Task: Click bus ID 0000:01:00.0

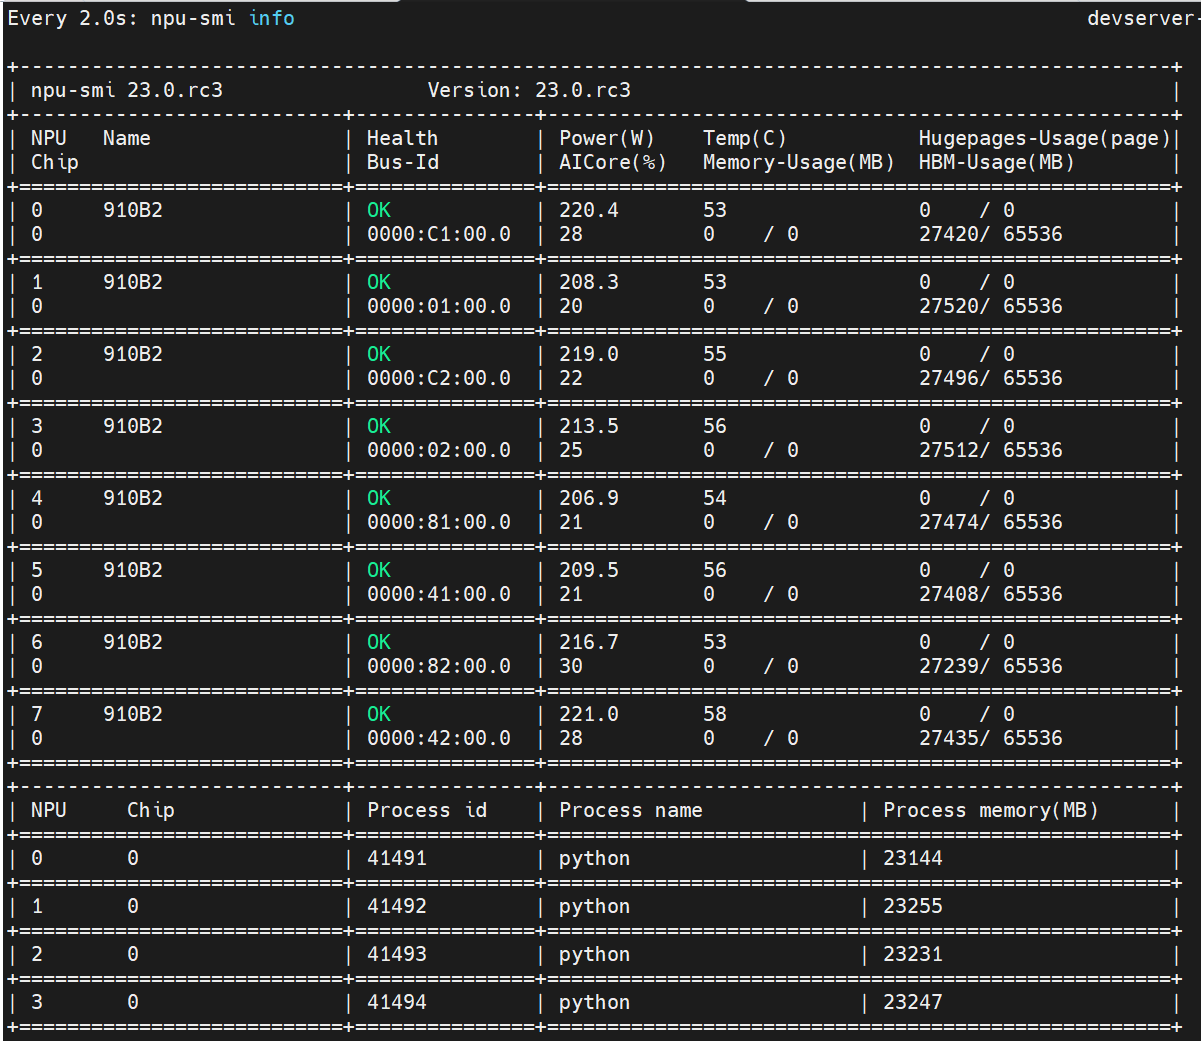Action: tap(439, 306)
